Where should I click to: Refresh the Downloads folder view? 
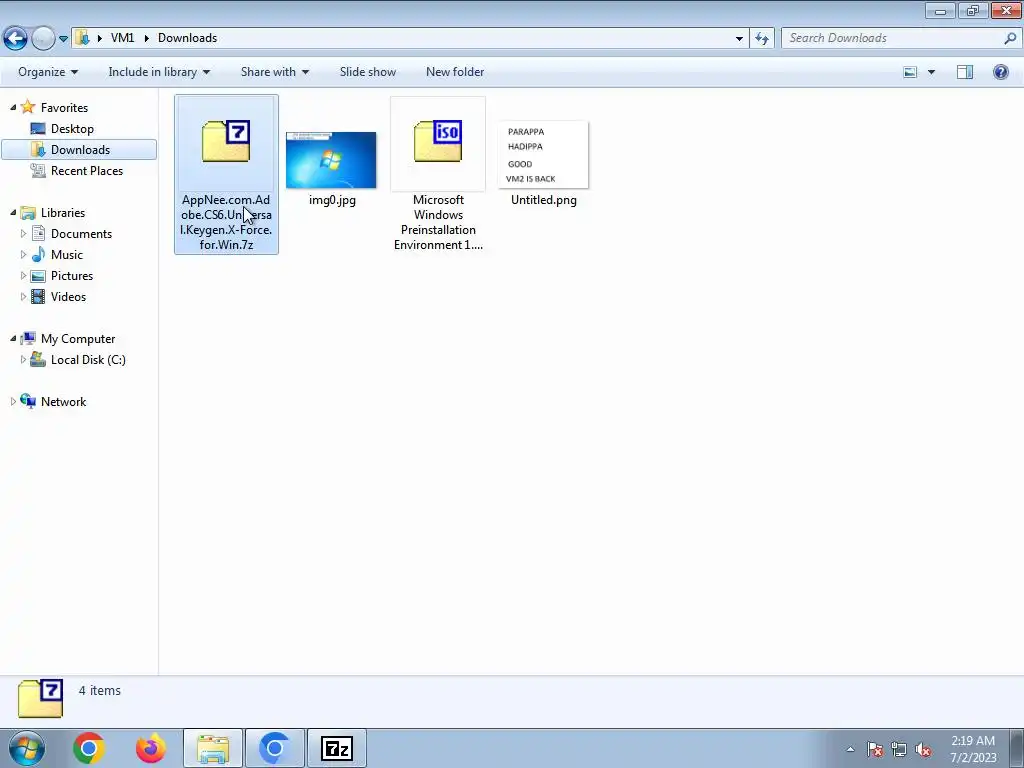(762, 39)
